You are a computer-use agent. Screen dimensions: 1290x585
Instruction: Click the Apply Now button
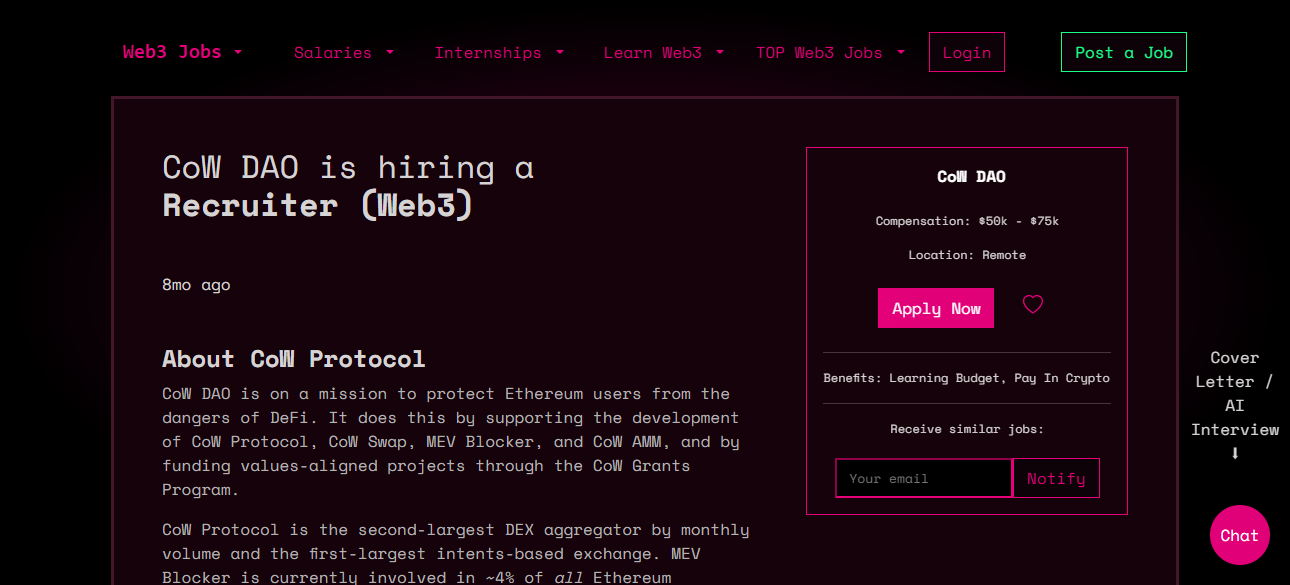point(936,308)
